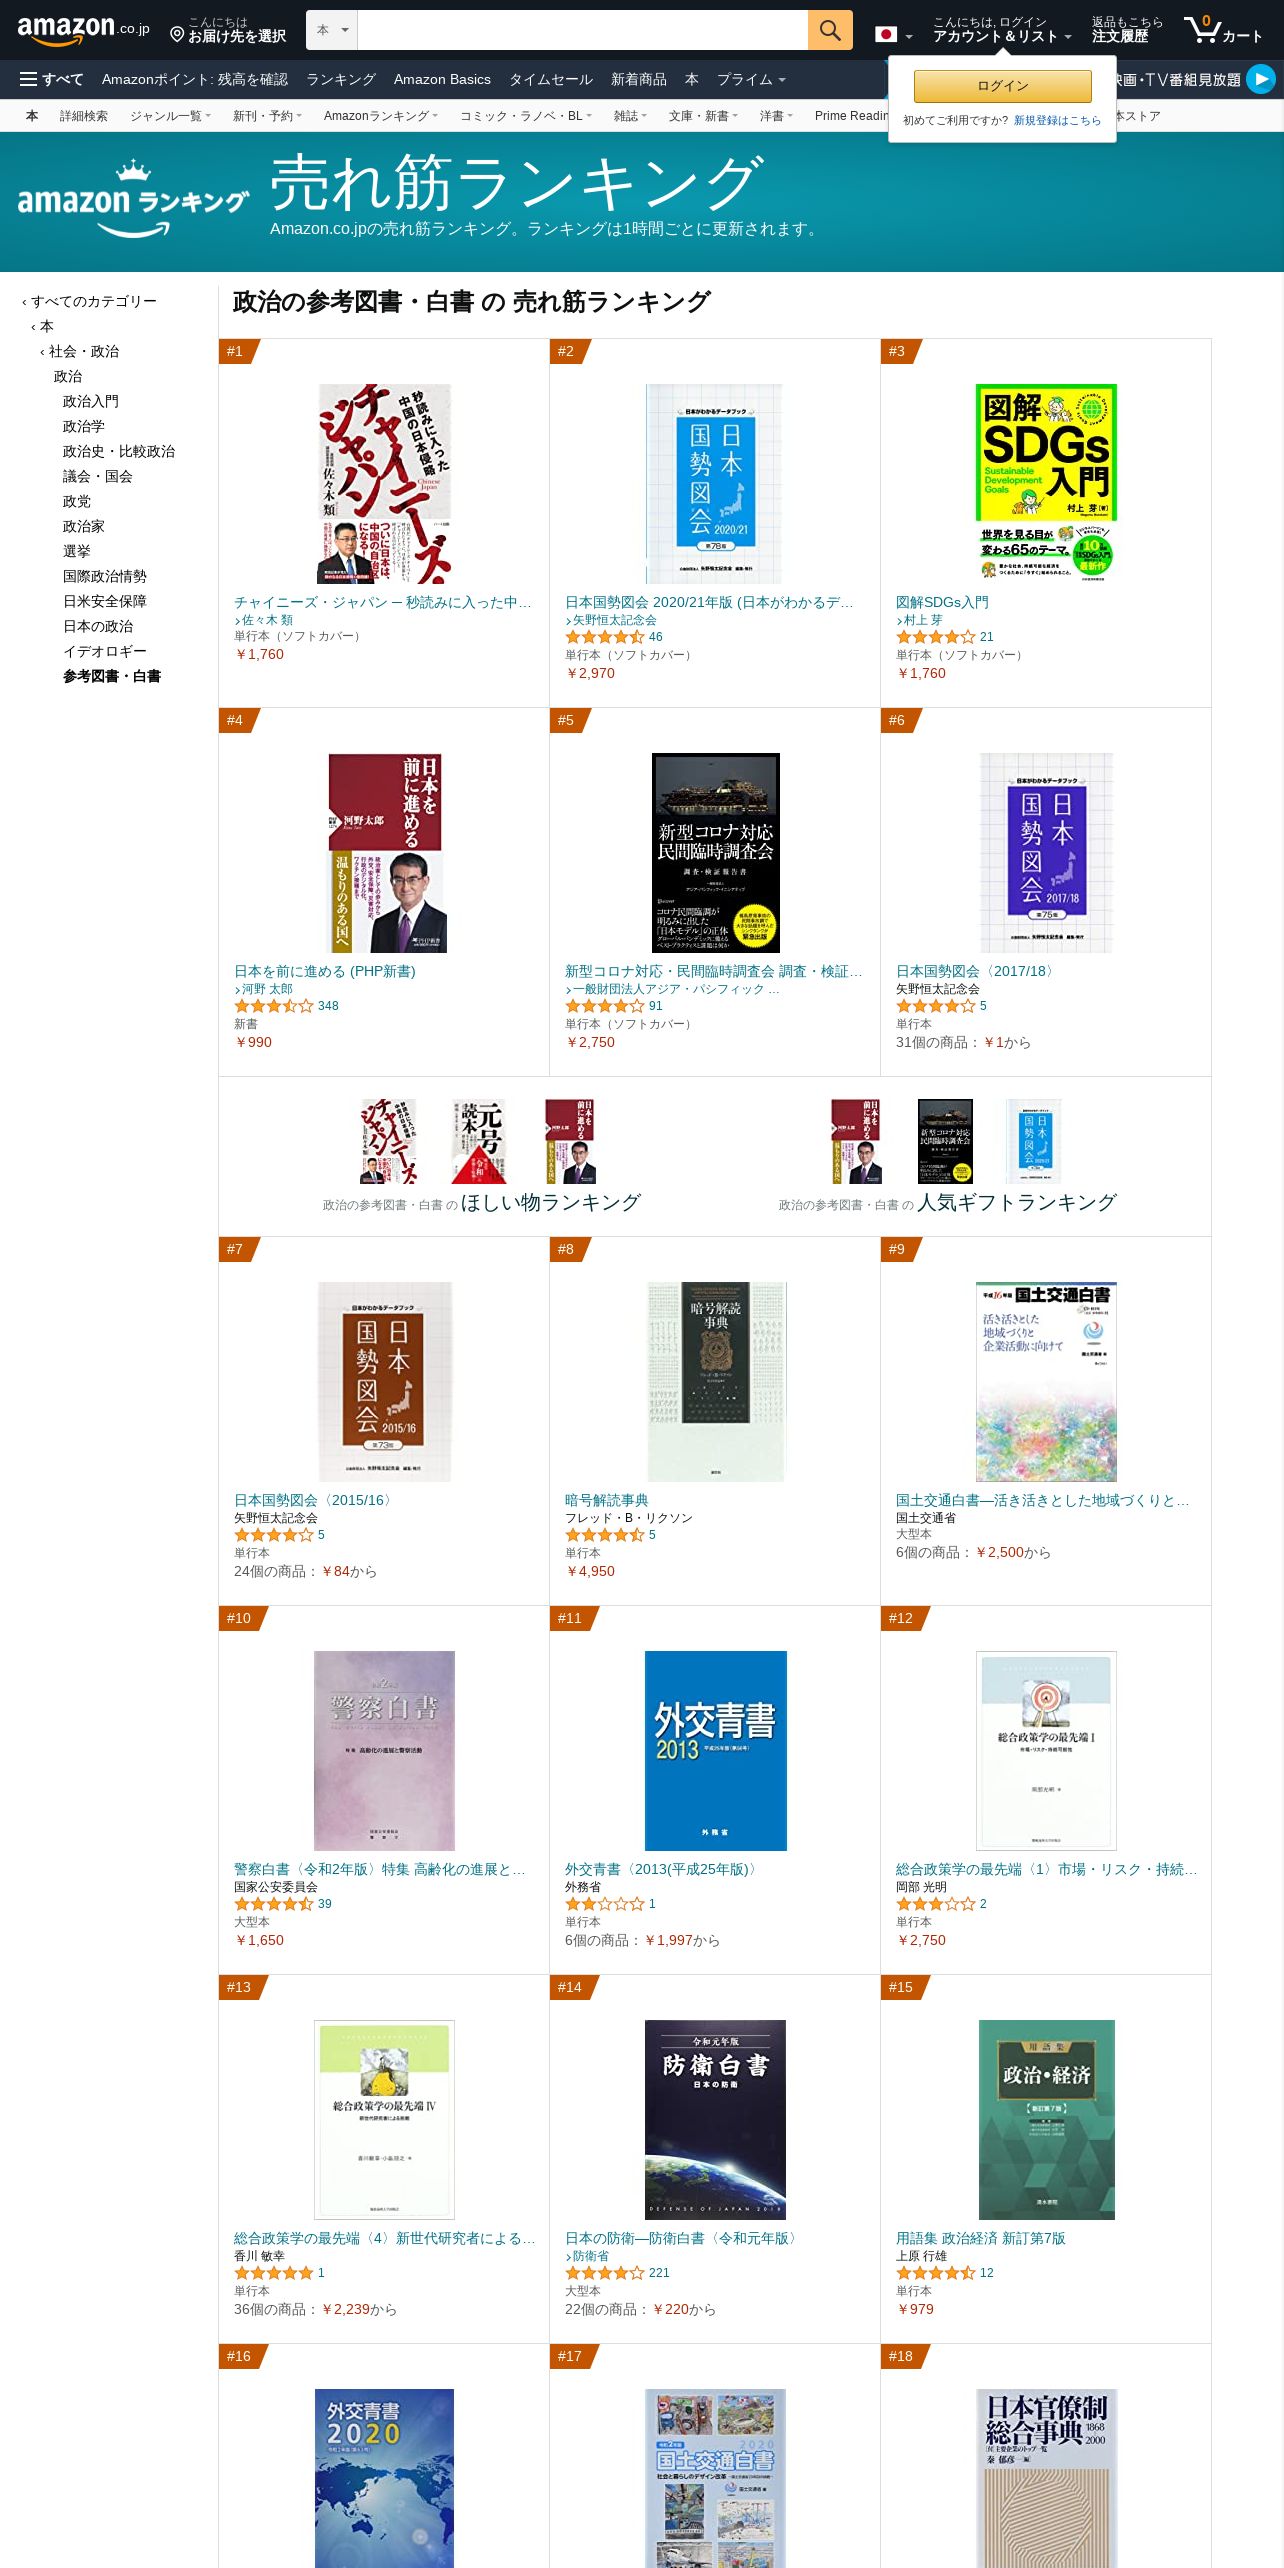1284x2568 pixels.
Task: Open the Japan flag language selector
Action: [x=894, y=35]
